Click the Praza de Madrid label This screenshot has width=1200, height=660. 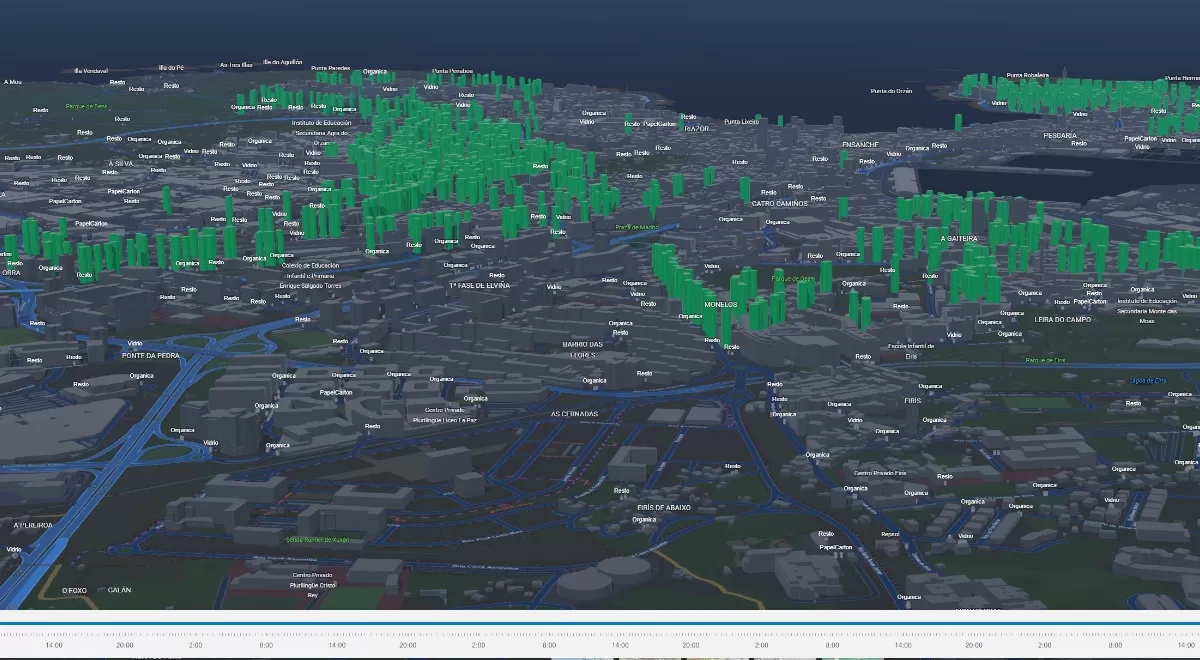pyautogui.click(x=637, y=227)
